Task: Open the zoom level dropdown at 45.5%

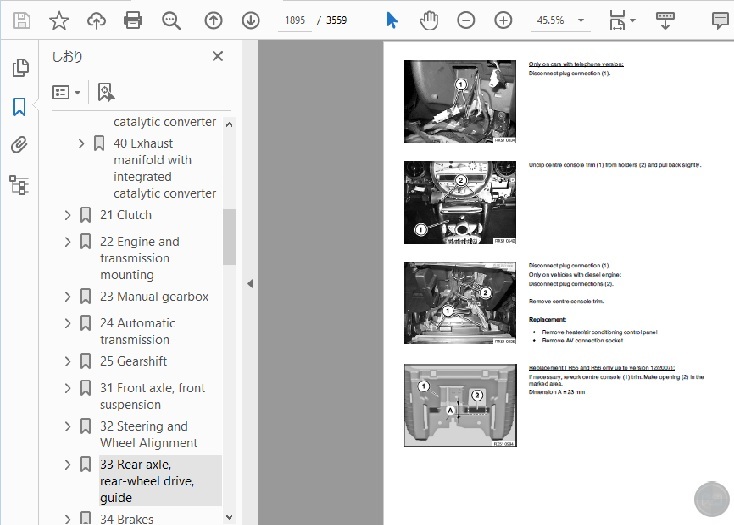Action: [x=581, y=21]
